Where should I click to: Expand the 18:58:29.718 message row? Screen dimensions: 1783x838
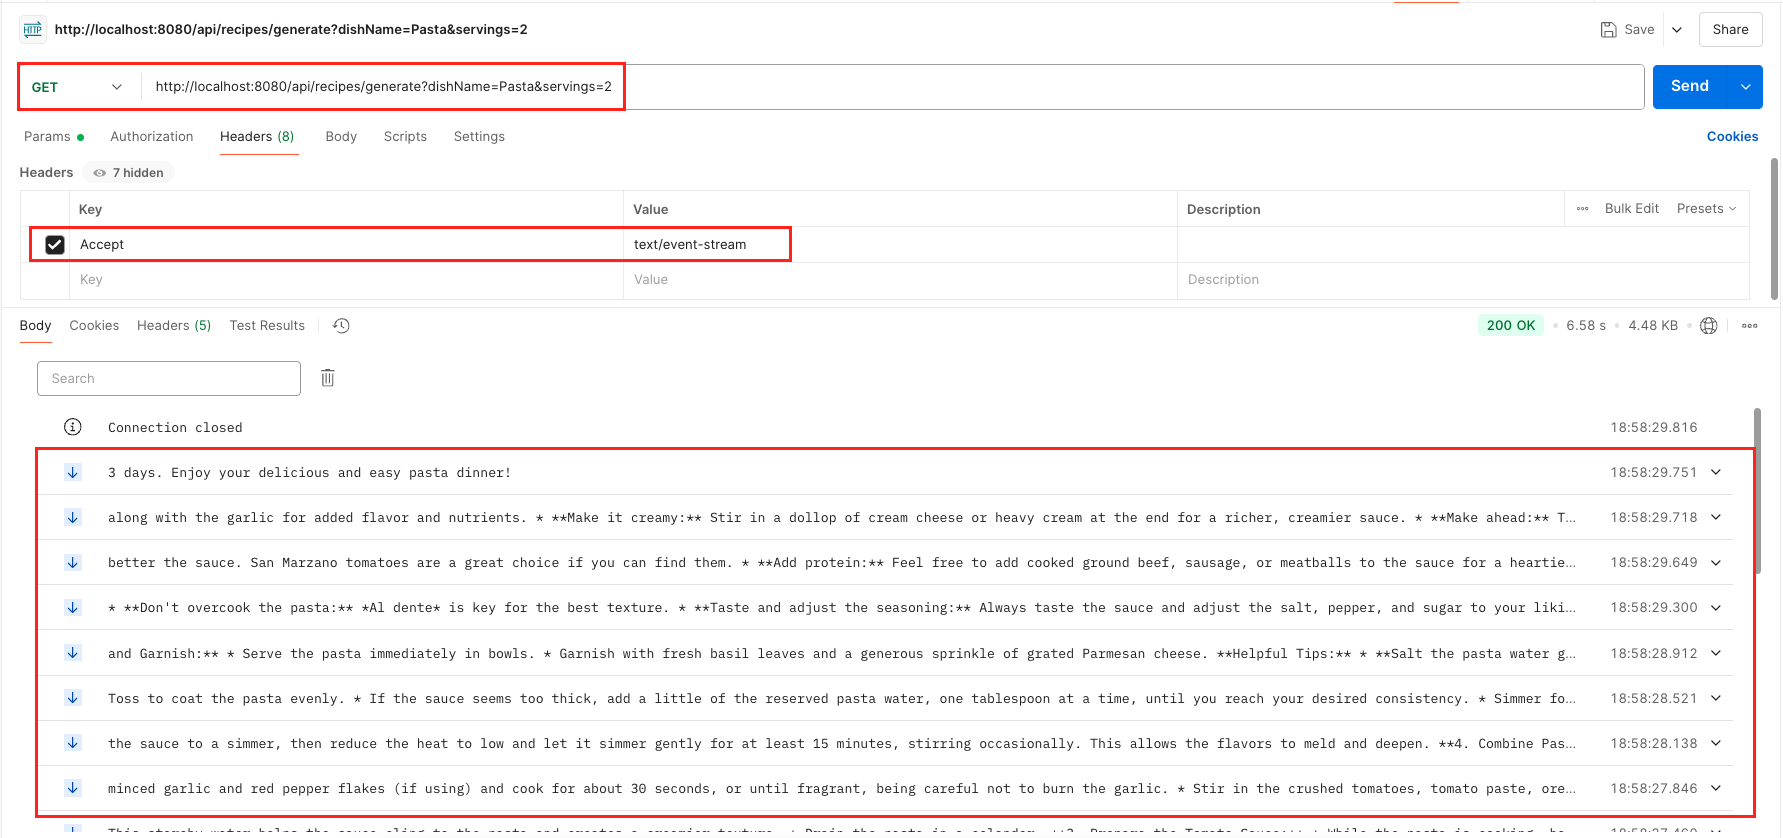1716,517
